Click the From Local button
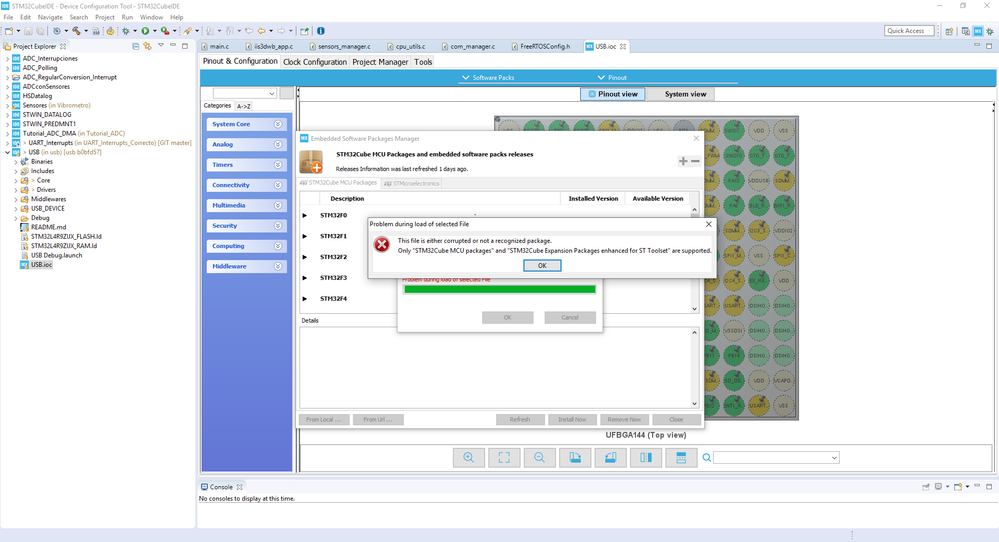The image size is (999, 542). (323, 420)
